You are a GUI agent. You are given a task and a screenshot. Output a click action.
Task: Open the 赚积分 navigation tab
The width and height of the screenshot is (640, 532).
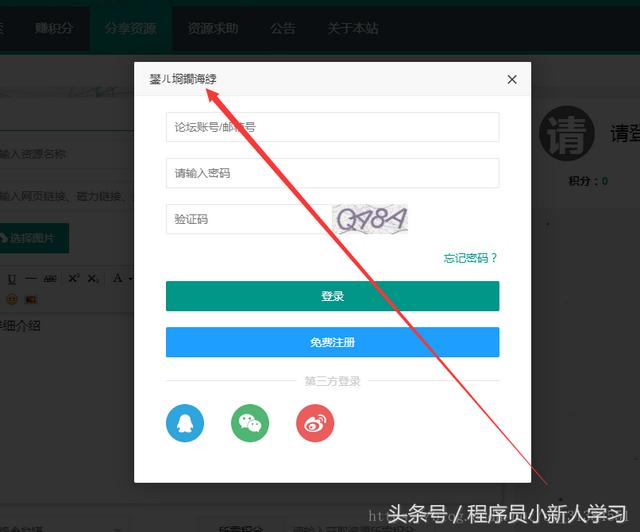(x=53, y=28)
